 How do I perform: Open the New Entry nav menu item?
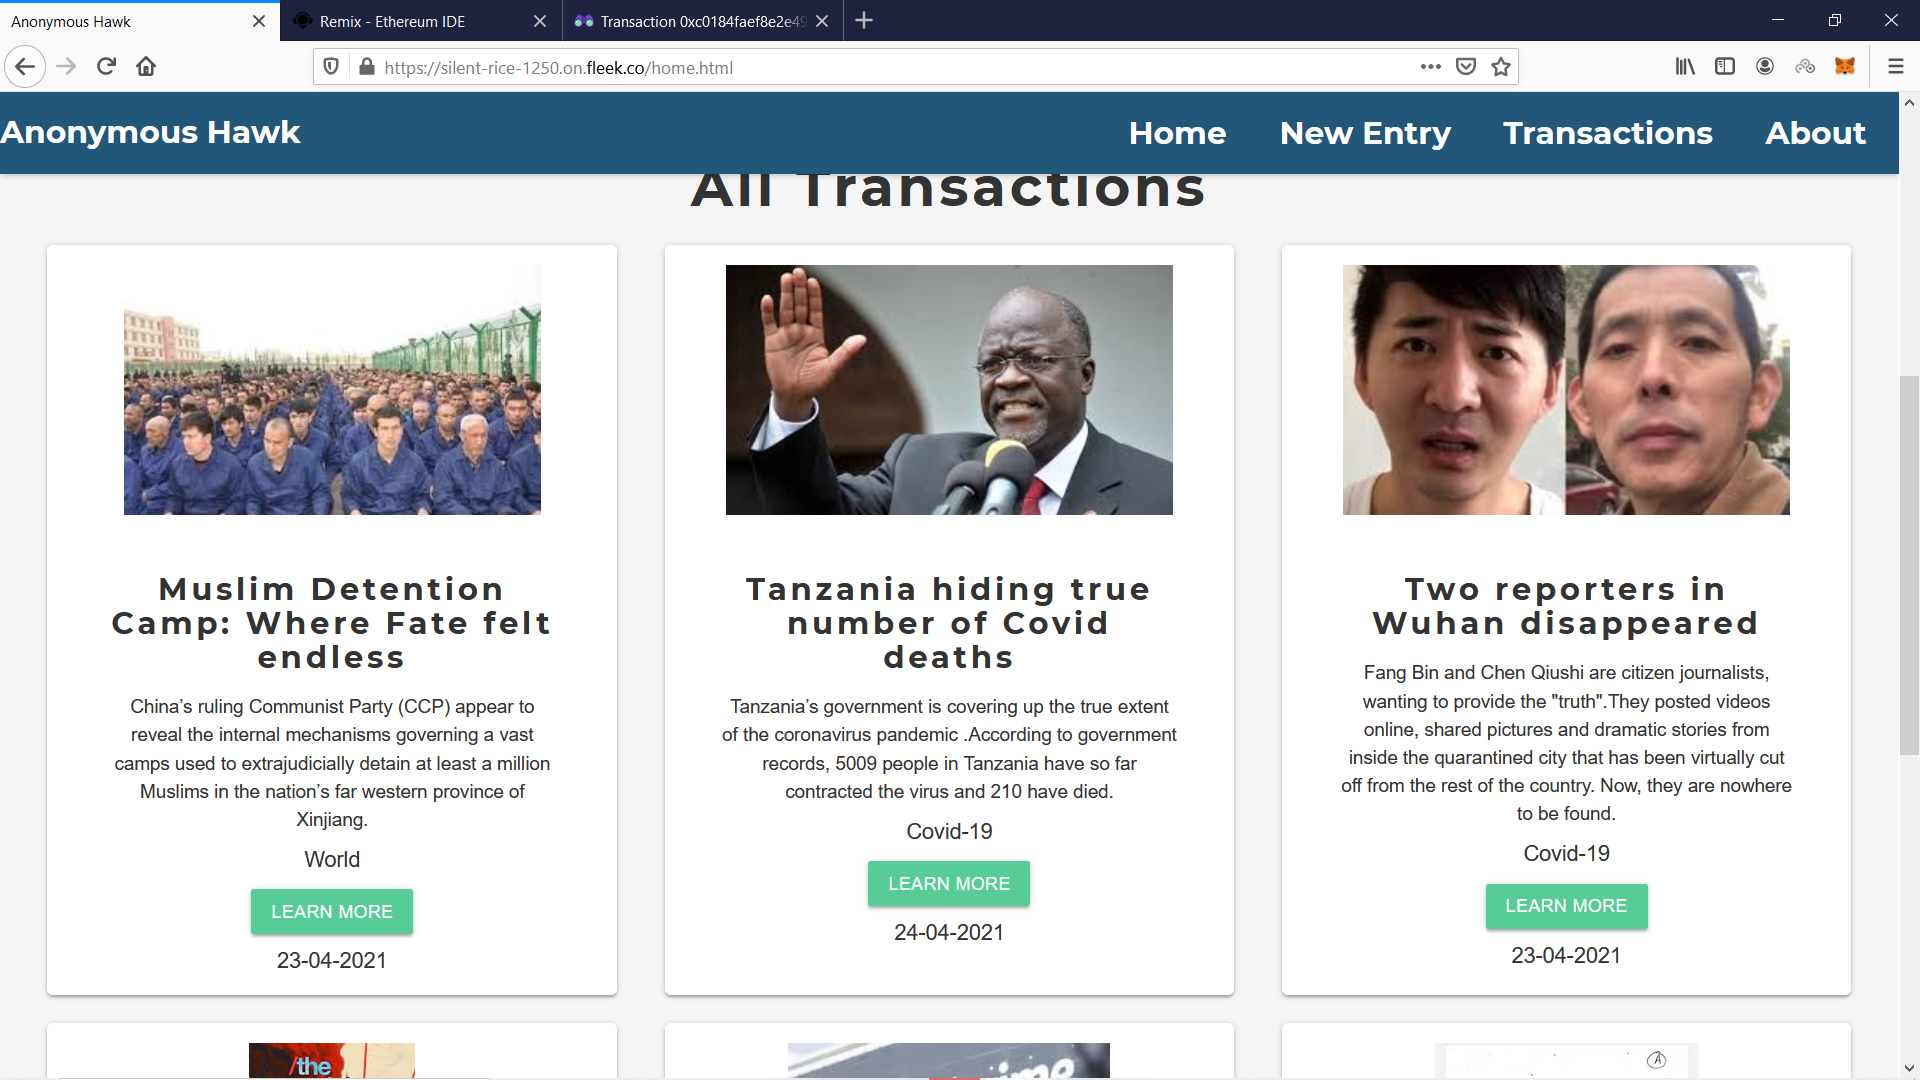1365,133
